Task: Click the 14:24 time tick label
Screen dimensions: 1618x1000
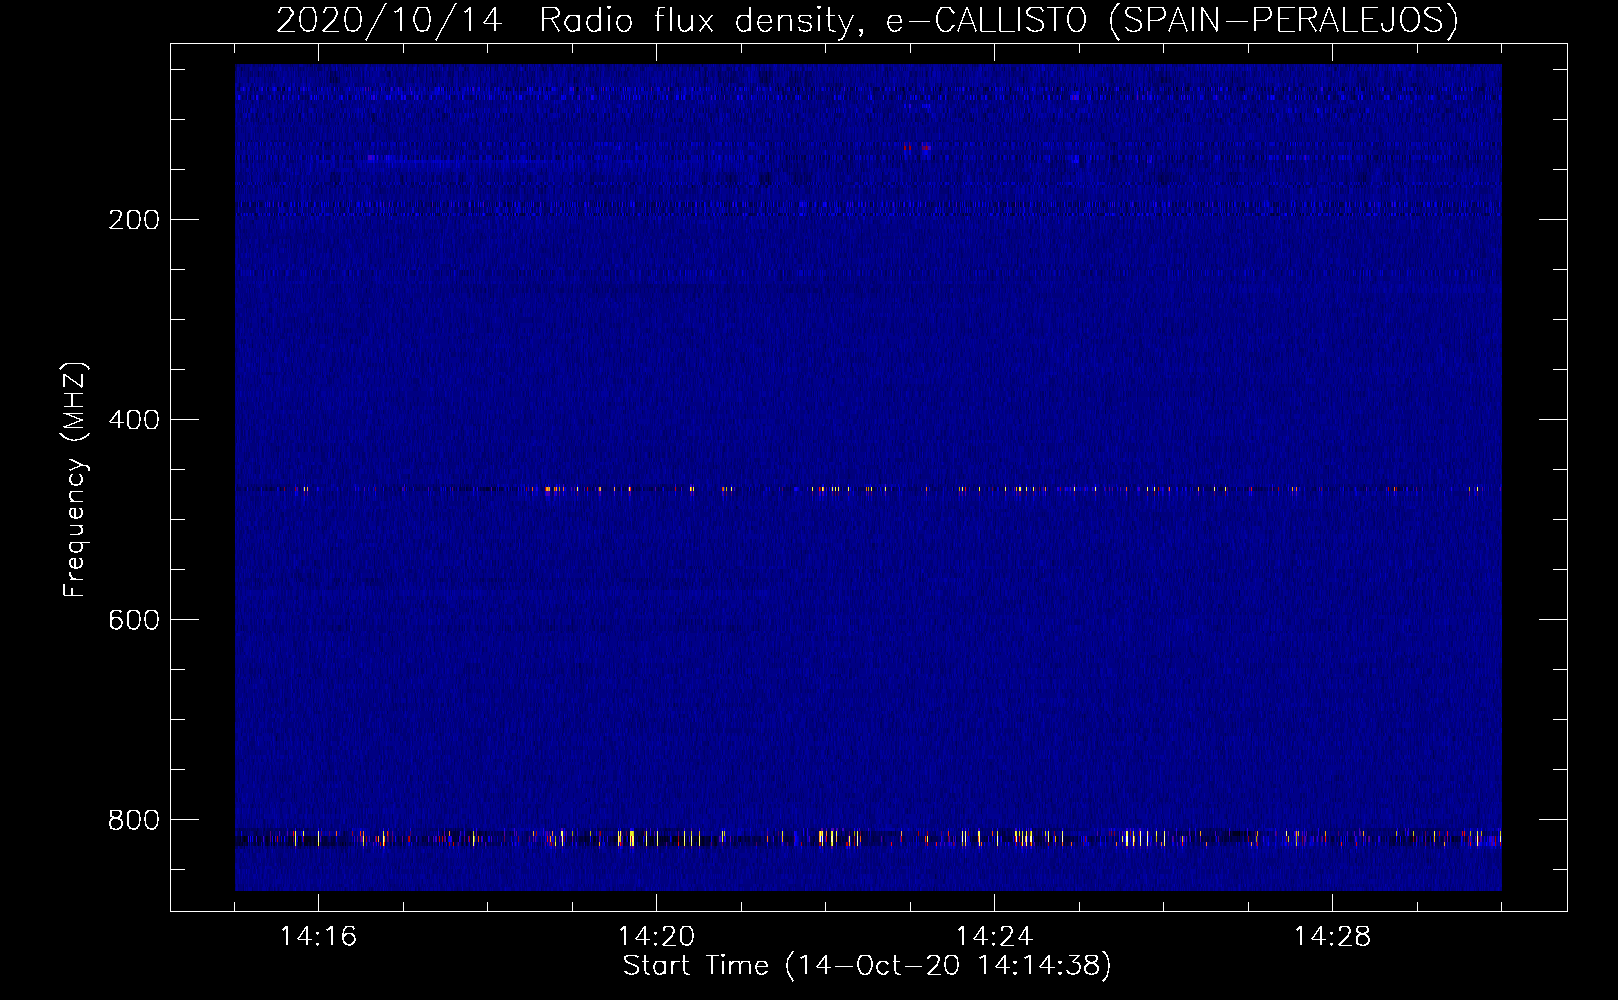Action: 994,936
